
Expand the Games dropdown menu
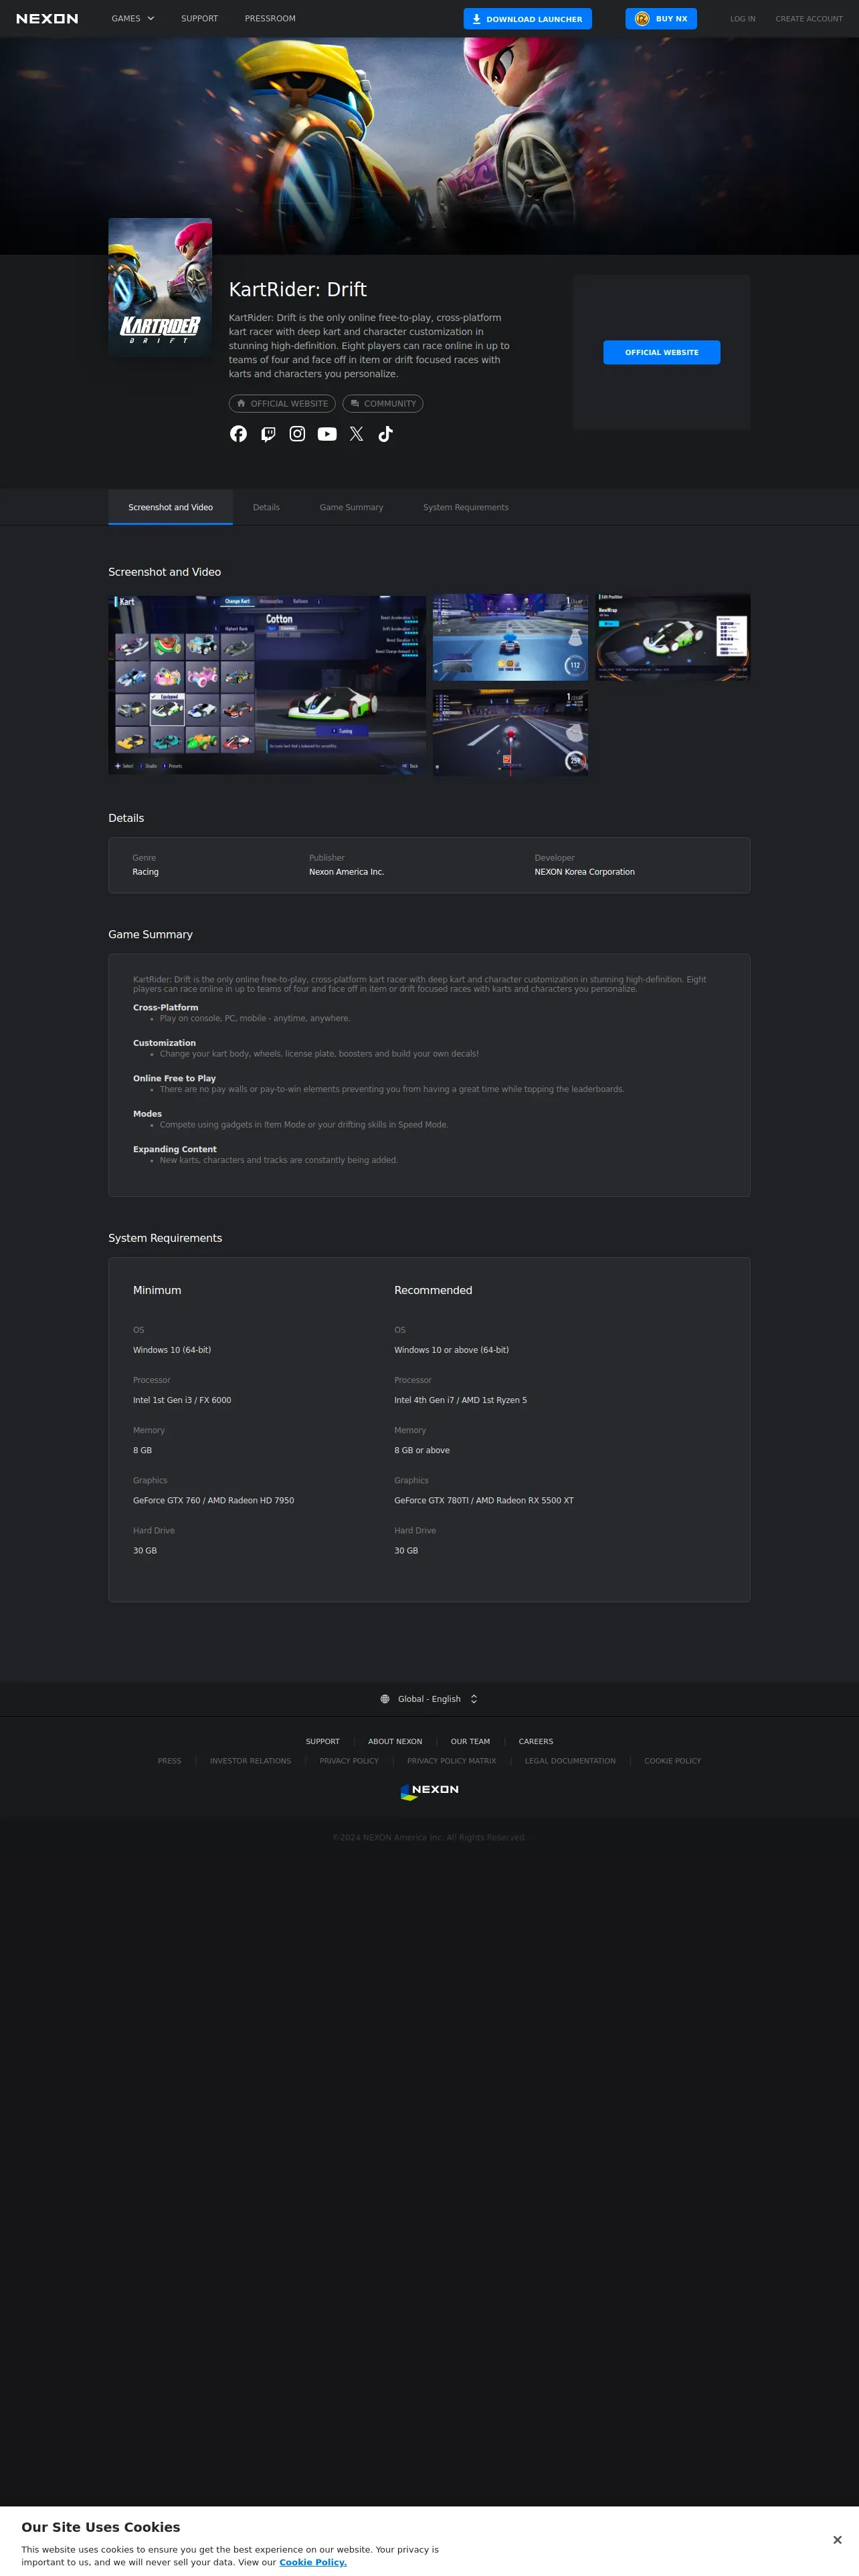click(133, 19)
